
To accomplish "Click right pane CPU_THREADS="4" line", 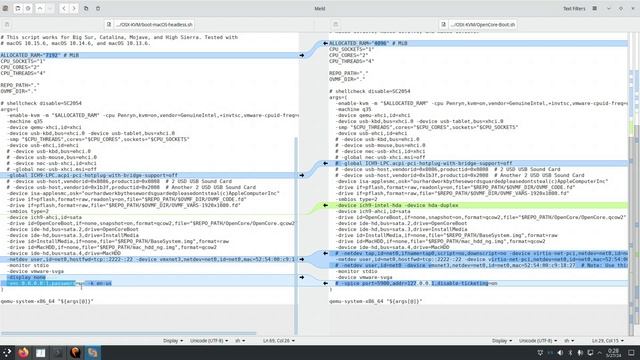I will click(x=351, y=61).
